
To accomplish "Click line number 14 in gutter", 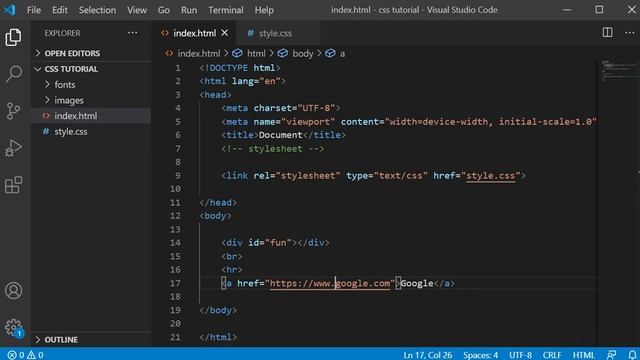I will click(176, 243).
